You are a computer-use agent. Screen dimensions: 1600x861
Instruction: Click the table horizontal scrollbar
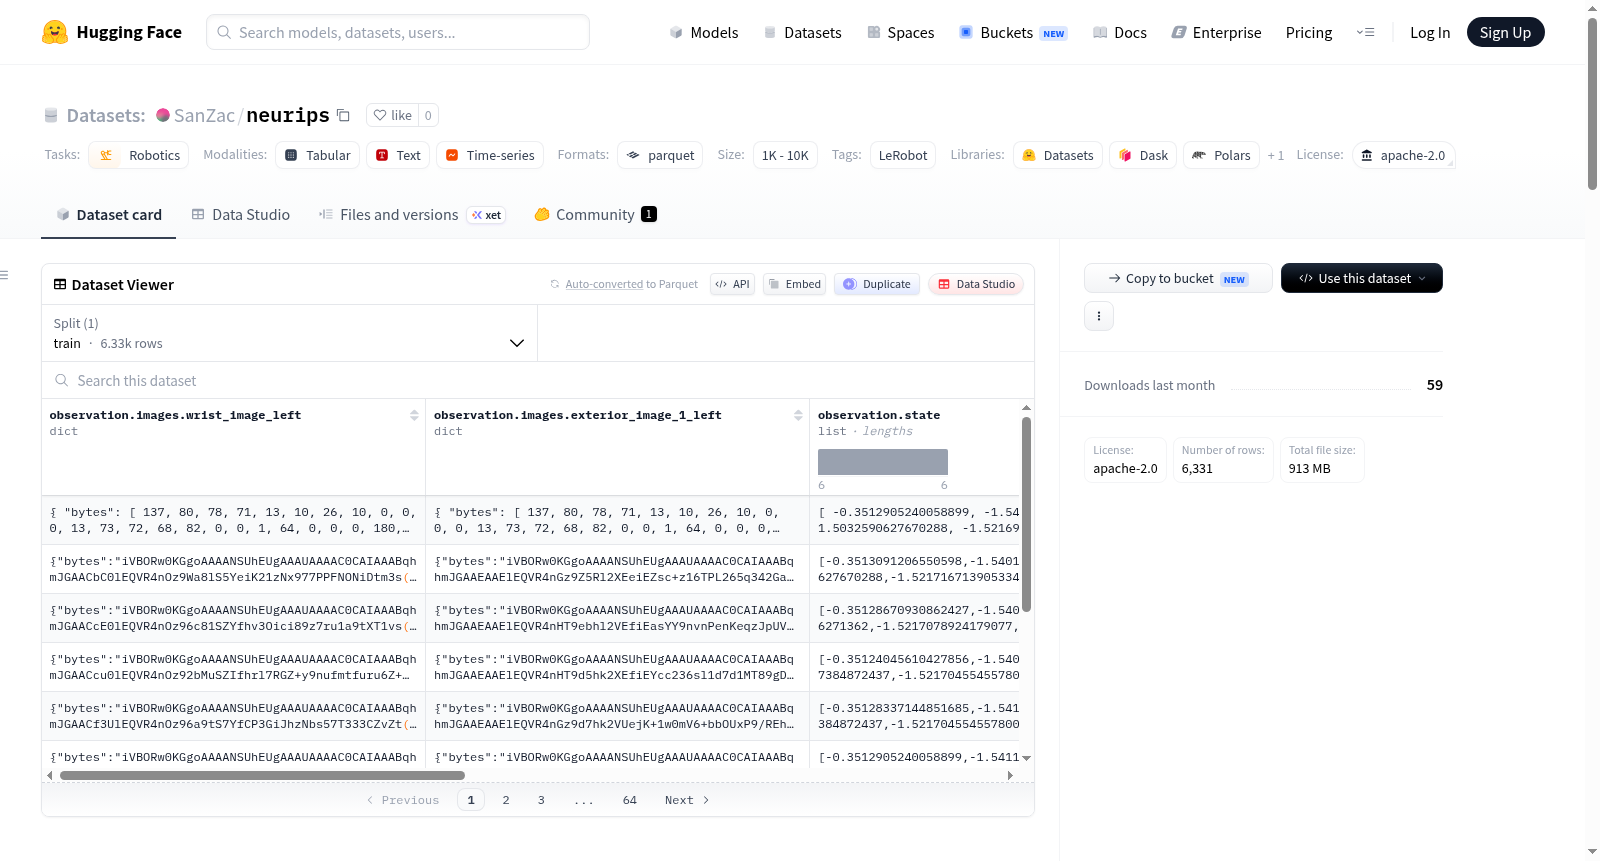pyautogui.click(x=262, y=775)
